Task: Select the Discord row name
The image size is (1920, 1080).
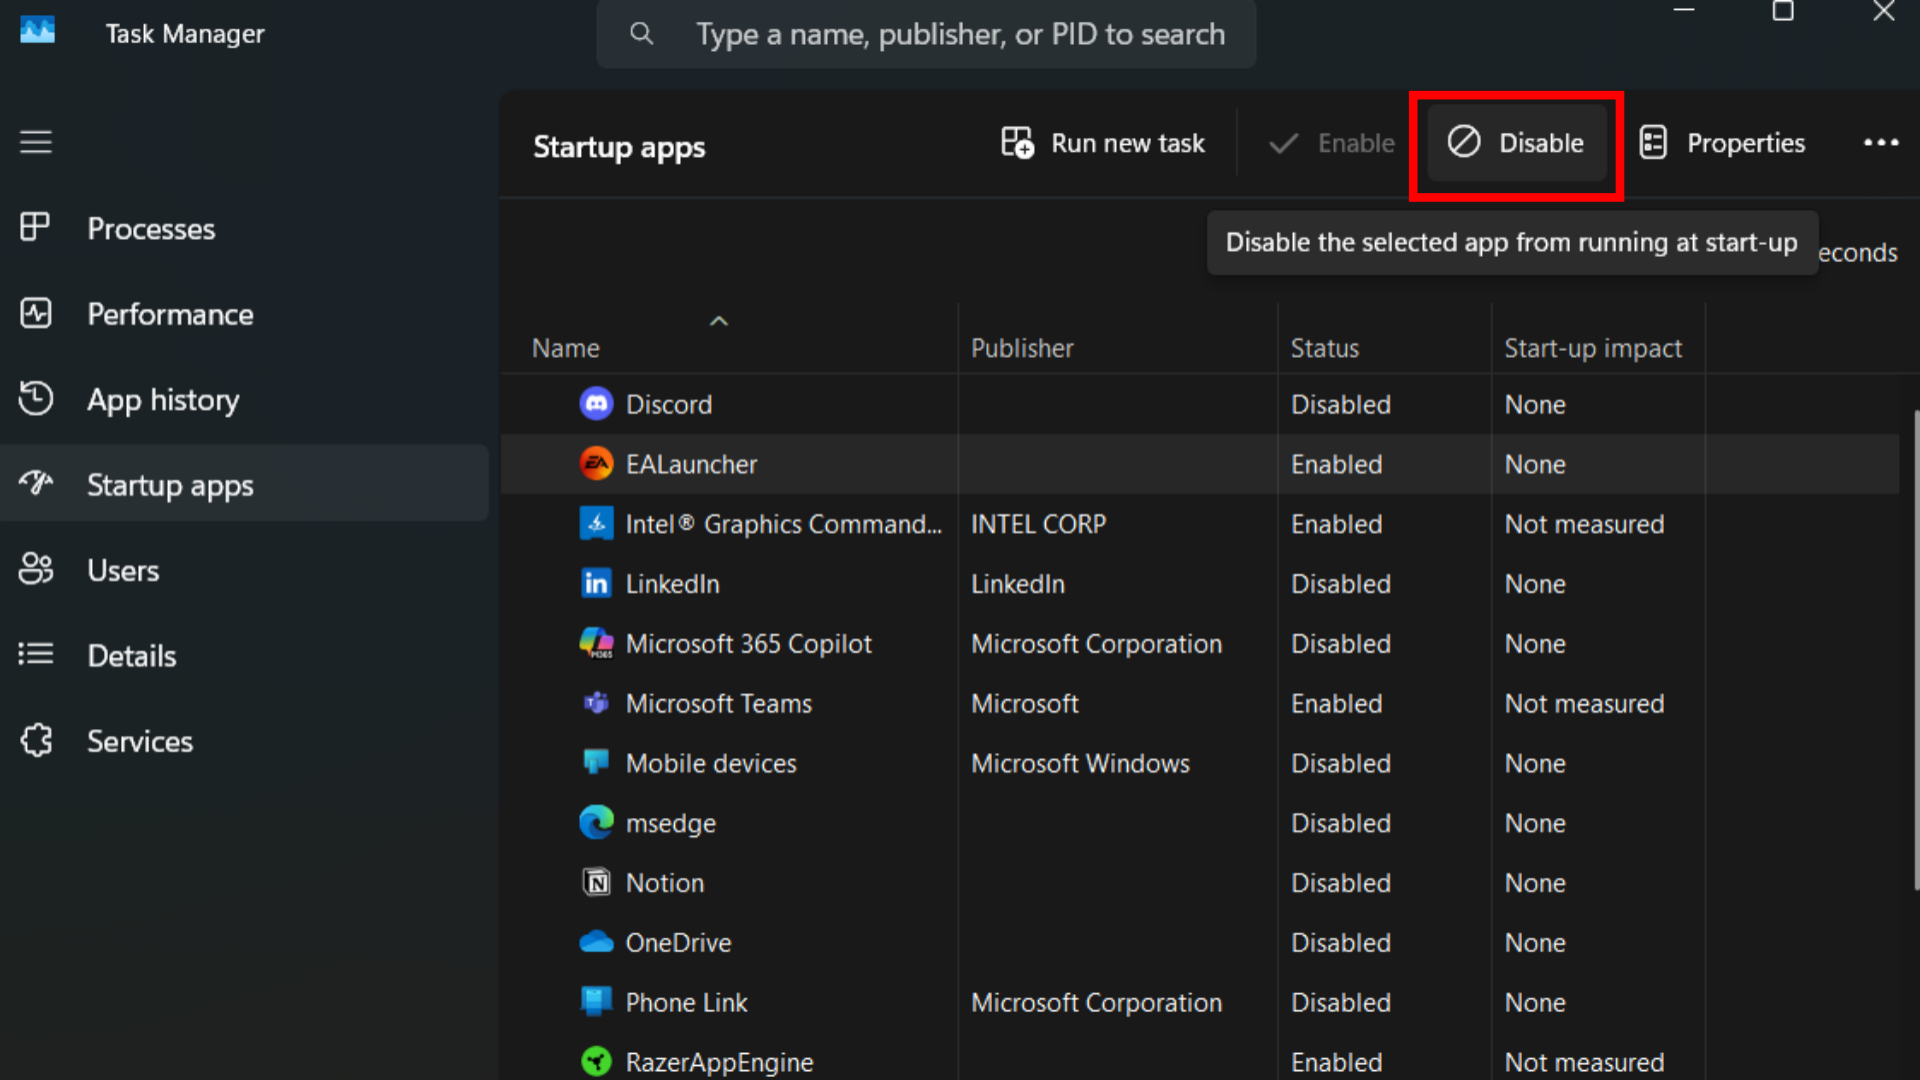Action: [669, 404]
